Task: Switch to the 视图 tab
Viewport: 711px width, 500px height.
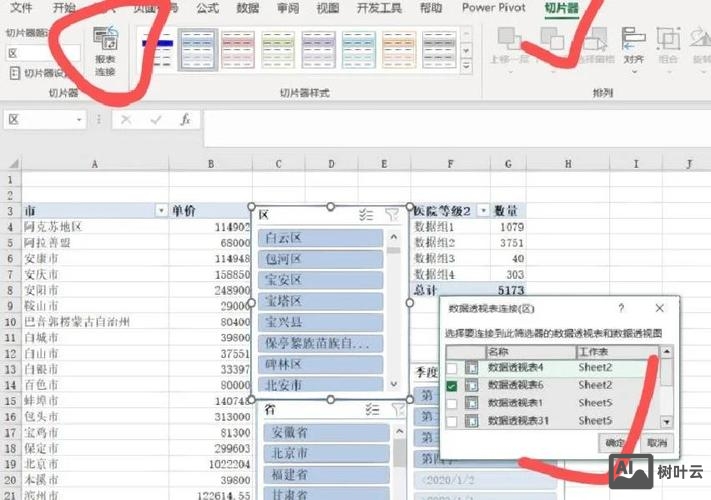Action: point(327,8)
